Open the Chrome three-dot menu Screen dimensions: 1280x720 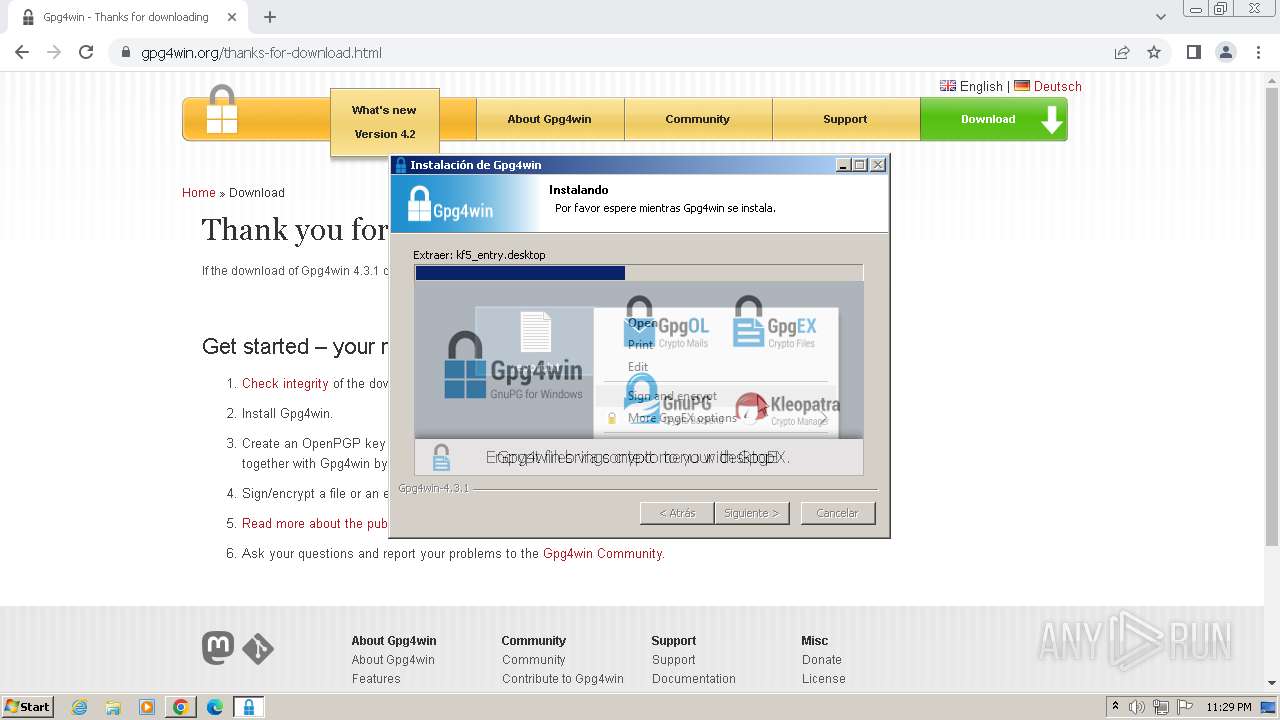pyautogui.click(x=1259, y=52)
